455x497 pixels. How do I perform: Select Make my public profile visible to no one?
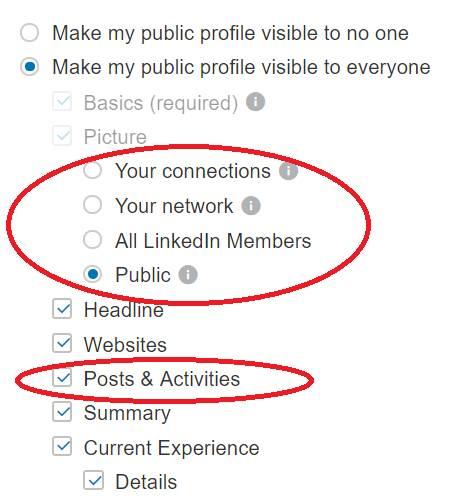(29, 33)
